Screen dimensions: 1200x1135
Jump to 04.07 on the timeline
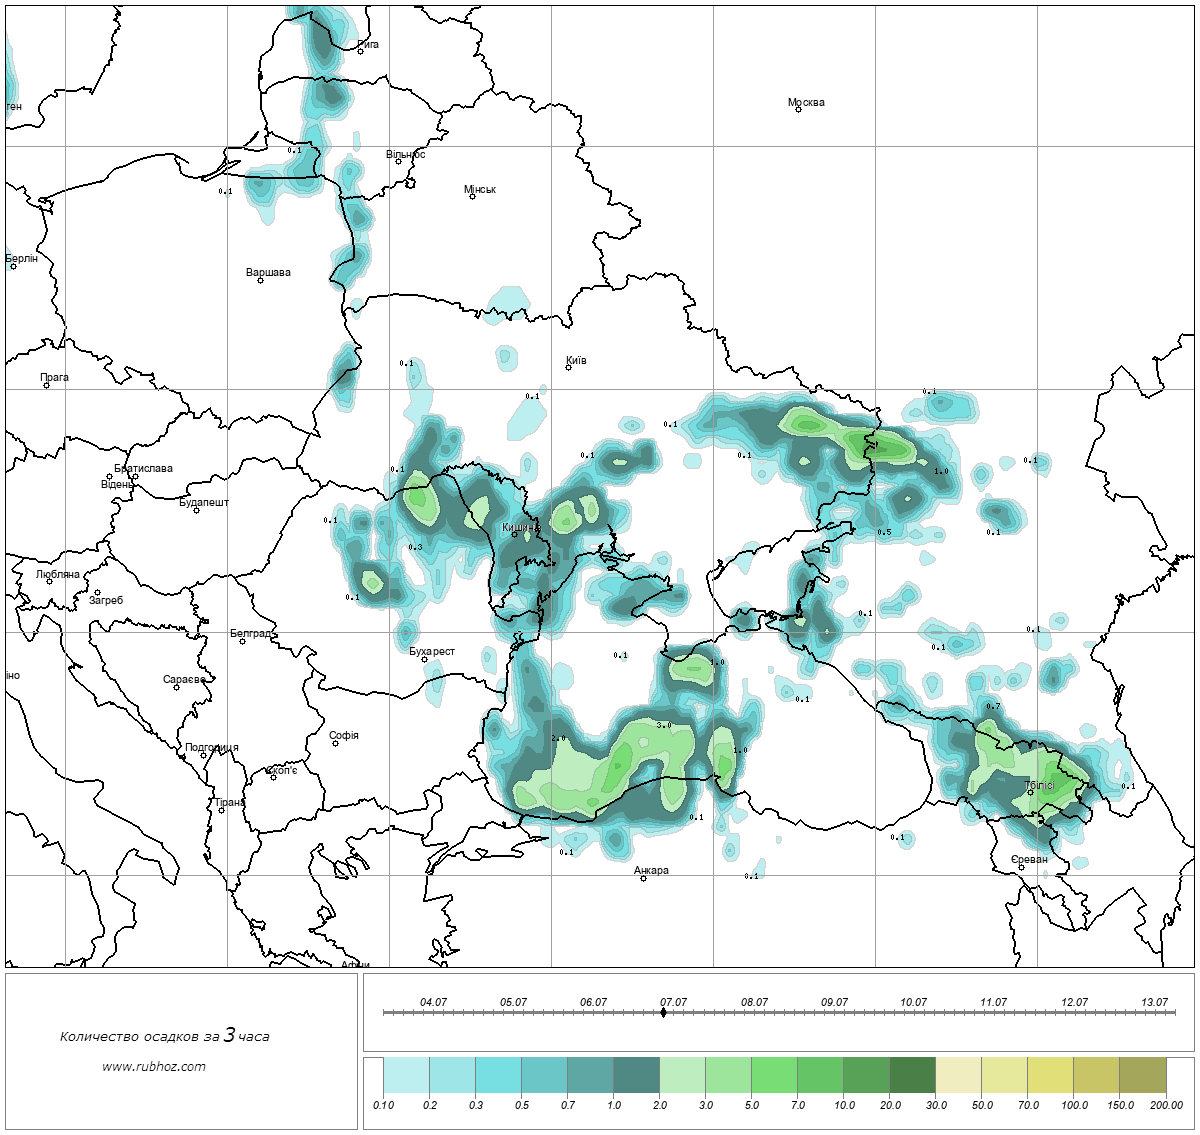coord(433,1003)
